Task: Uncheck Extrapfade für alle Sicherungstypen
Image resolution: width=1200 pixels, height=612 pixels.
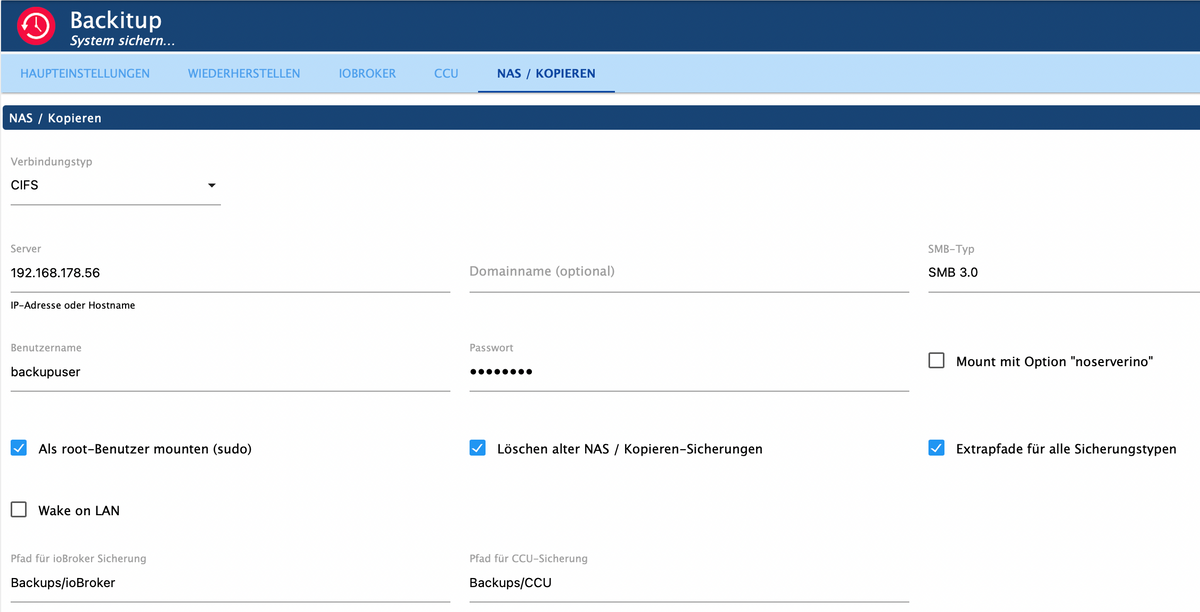Action: (x=937, y=448)
